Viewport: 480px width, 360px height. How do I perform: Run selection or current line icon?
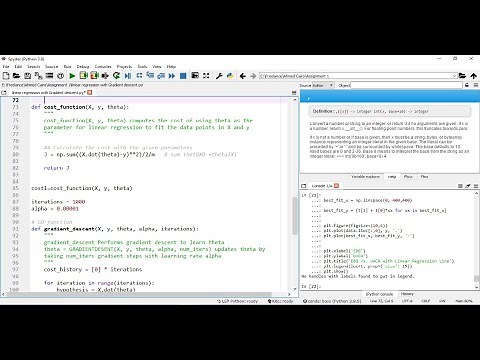point(105,76)
